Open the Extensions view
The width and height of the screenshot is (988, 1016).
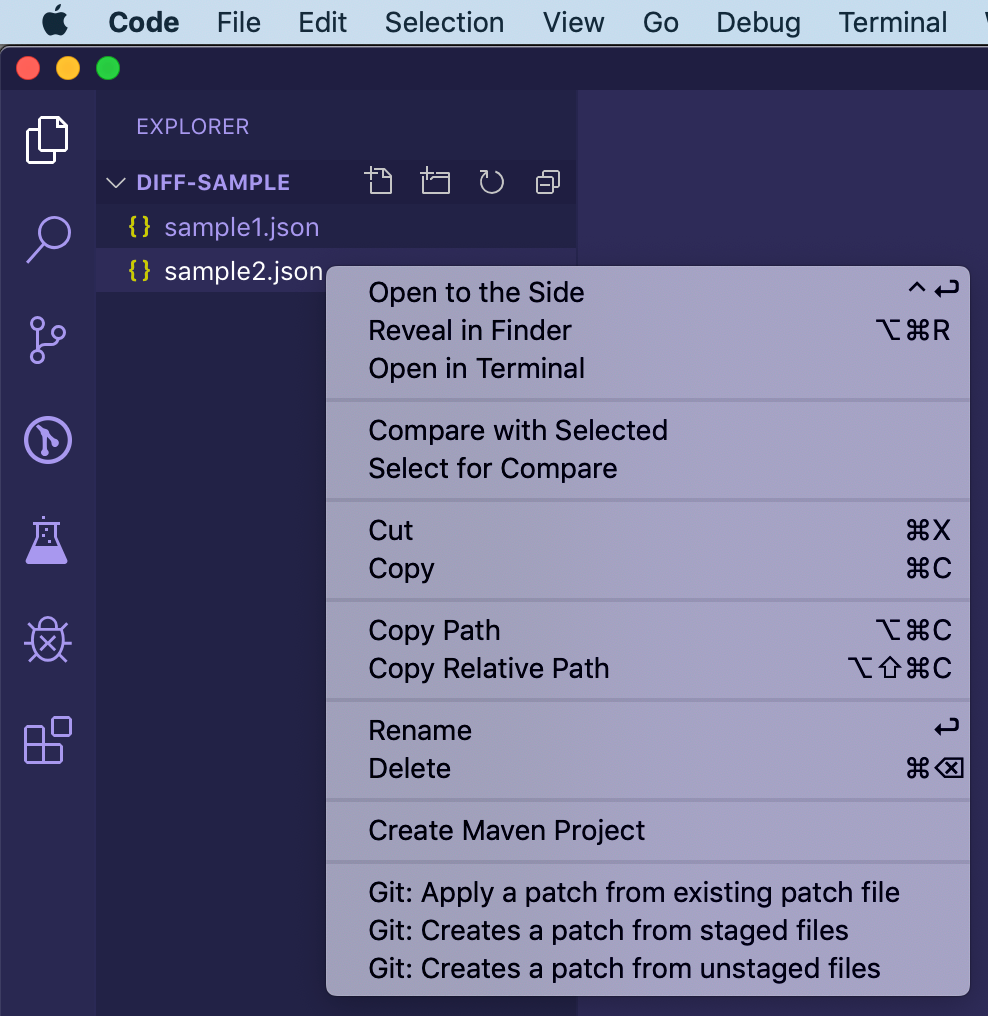[x=47, y=740]
